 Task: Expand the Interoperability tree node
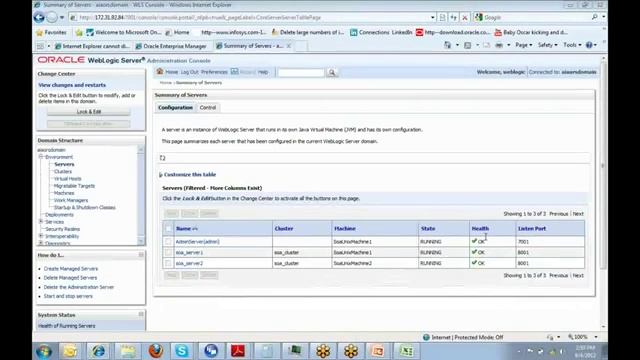pos(41,236)
